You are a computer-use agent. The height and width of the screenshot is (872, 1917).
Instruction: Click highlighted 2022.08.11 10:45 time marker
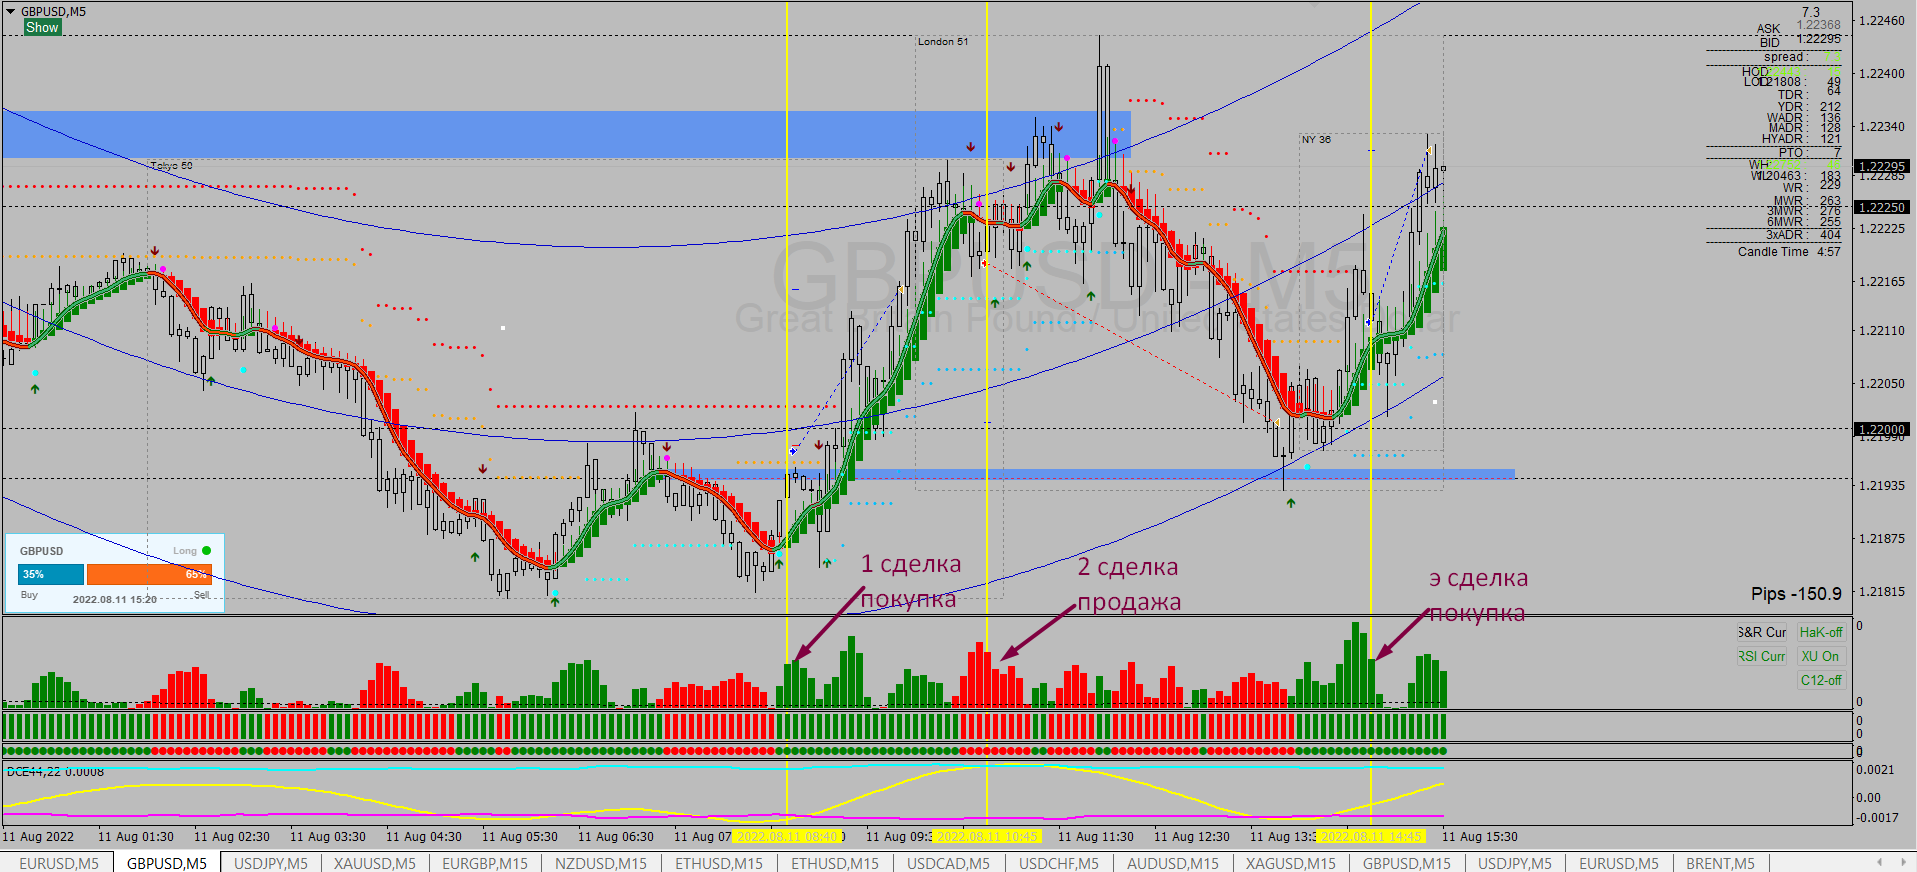point(987,837)
